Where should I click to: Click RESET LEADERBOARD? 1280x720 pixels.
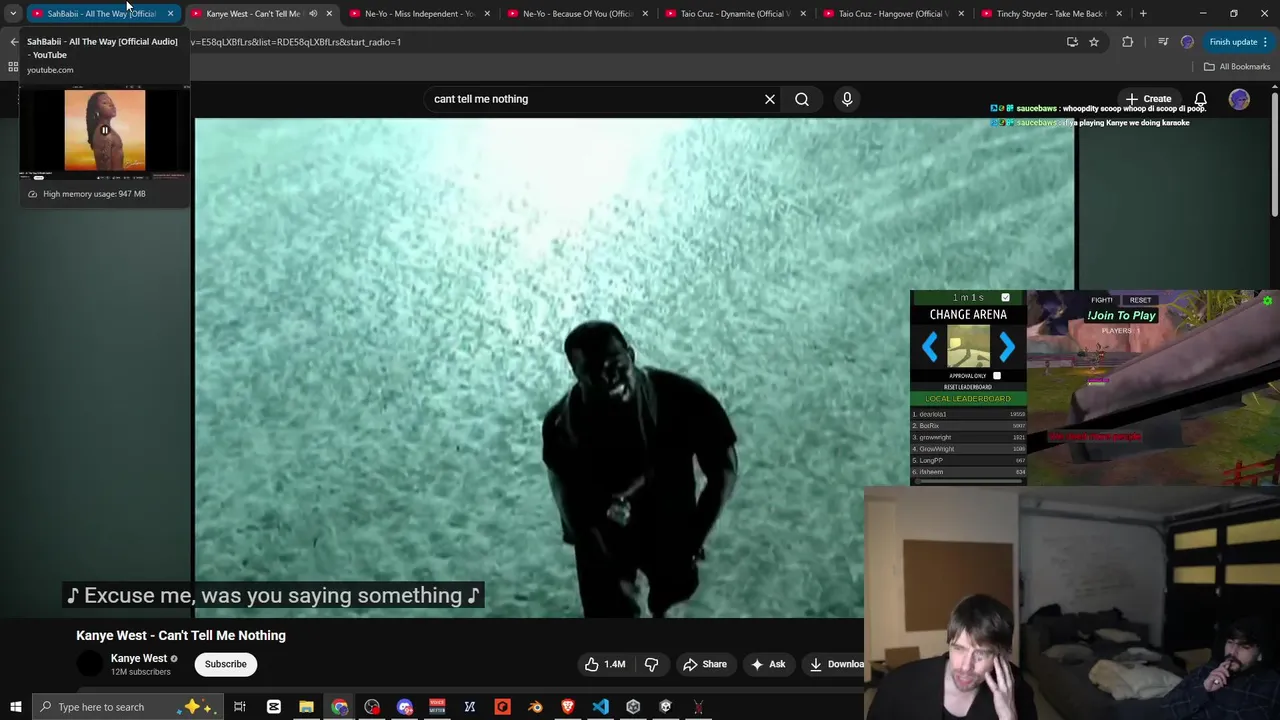[968, 387]
